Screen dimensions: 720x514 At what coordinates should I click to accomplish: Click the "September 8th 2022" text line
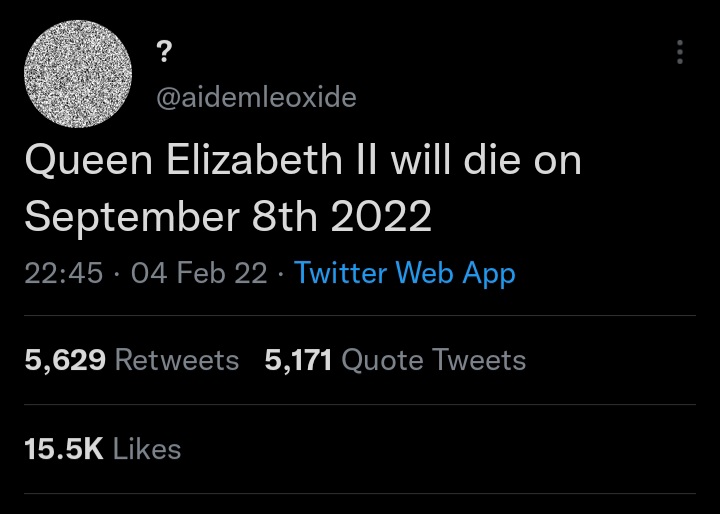228,216
